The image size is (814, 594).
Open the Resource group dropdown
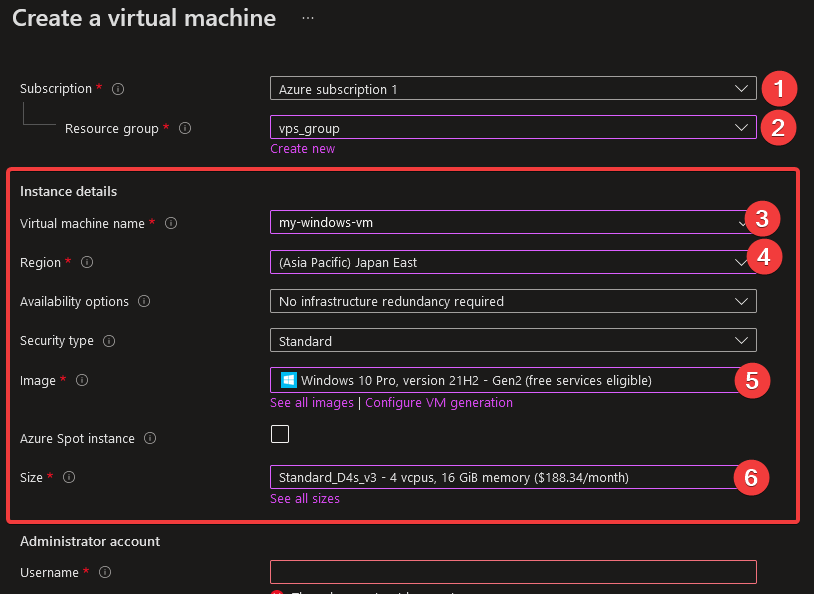[513, 127]
